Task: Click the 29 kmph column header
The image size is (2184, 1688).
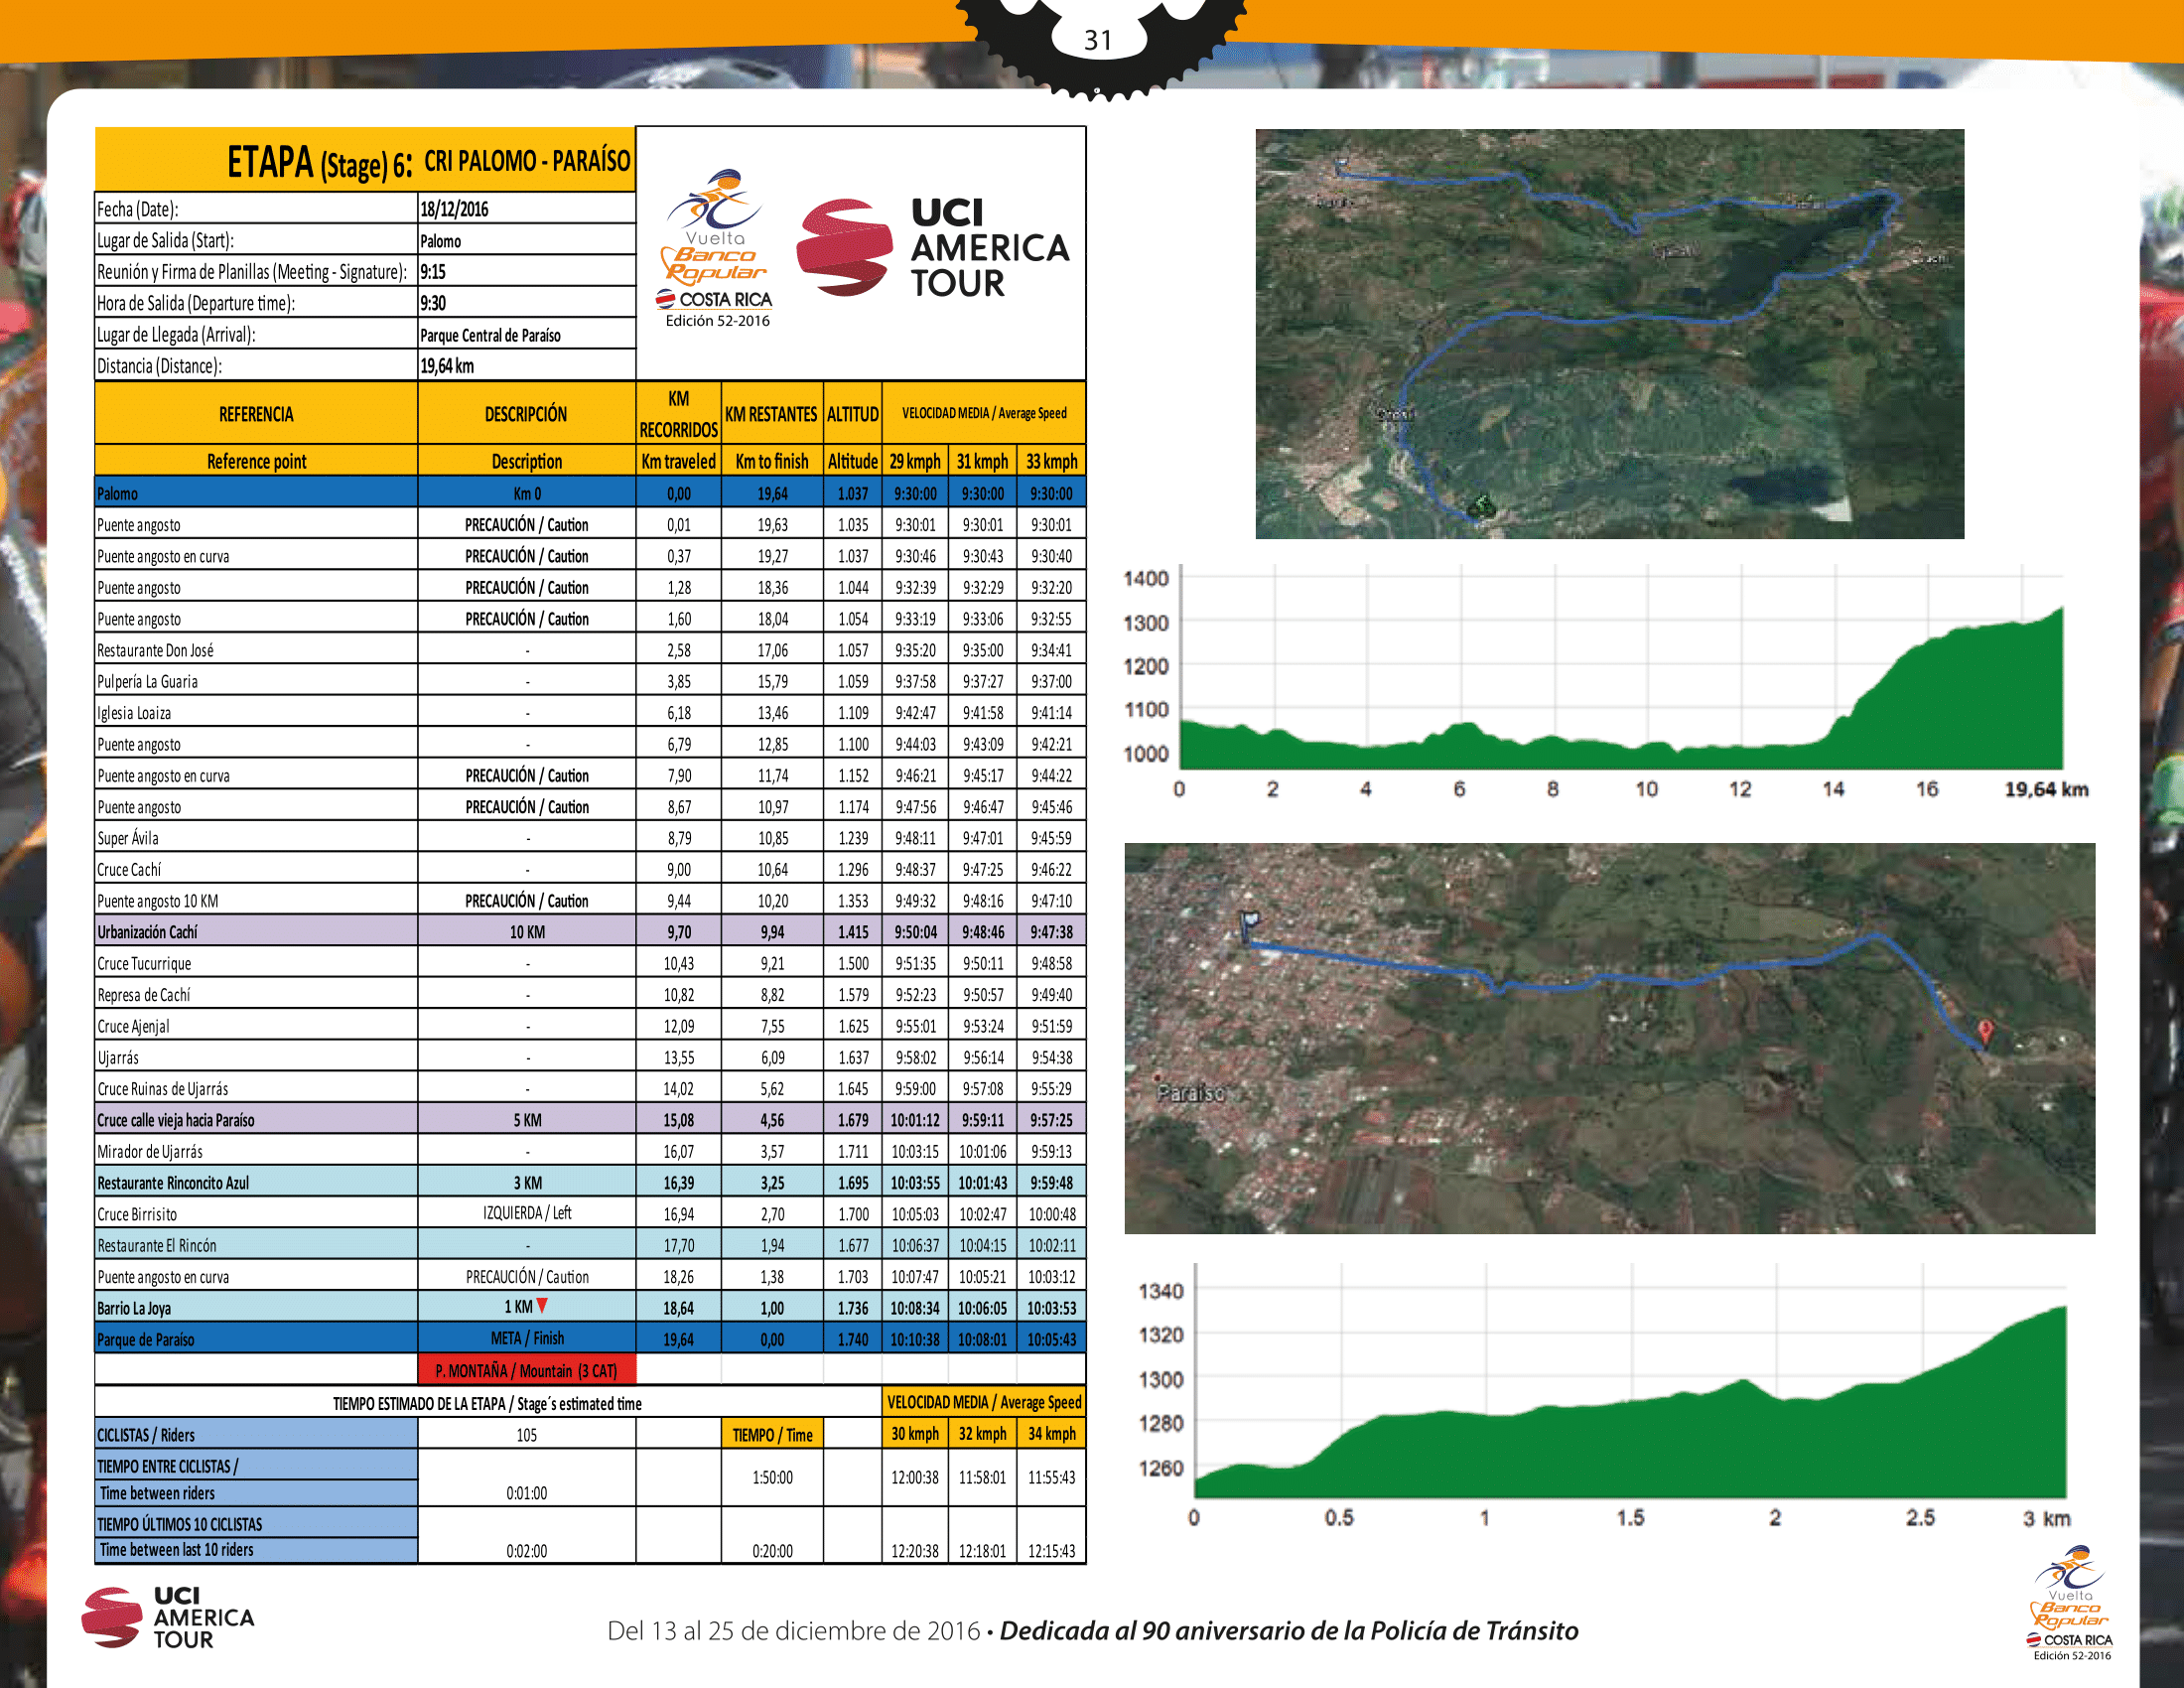Action: point(915,461)
